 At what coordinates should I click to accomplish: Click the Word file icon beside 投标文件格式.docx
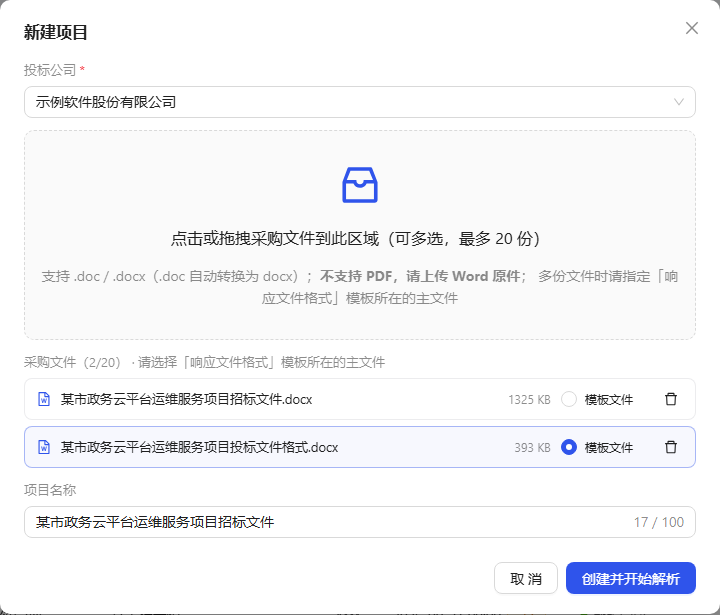pyautogui.click(x=44, y=447)
